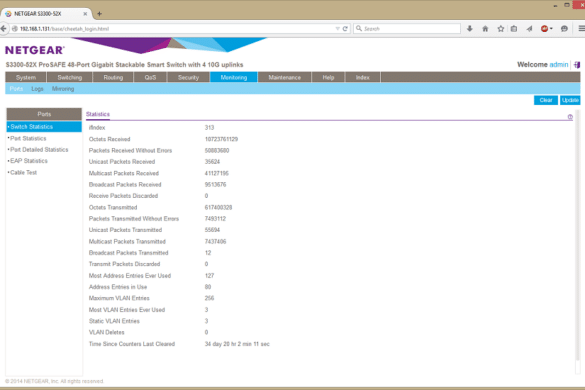Viewport: 585px width, 390px height.
Task: Open the QoS menu tab
Action: (150, 77)
